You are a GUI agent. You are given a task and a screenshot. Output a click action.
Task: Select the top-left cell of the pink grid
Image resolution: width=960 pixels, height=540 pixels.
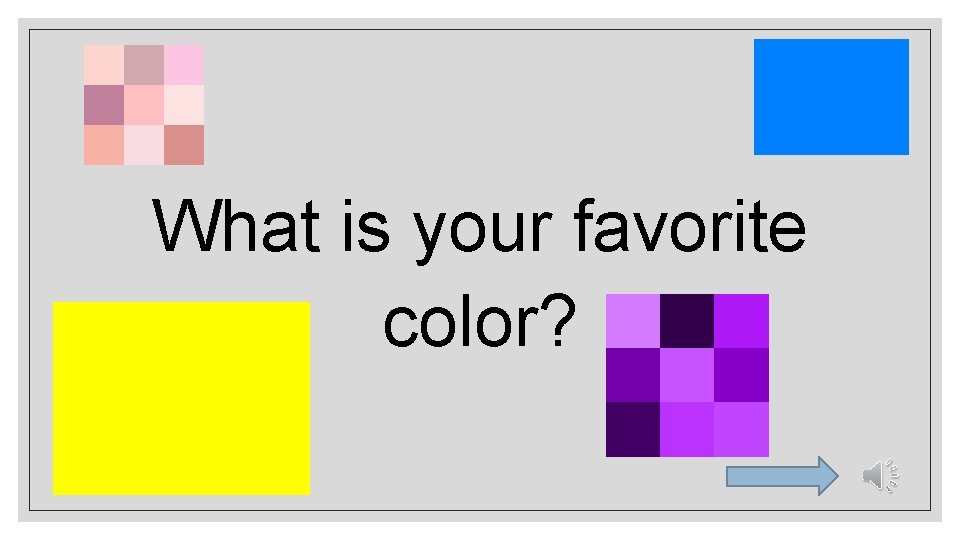coord(104,65)
